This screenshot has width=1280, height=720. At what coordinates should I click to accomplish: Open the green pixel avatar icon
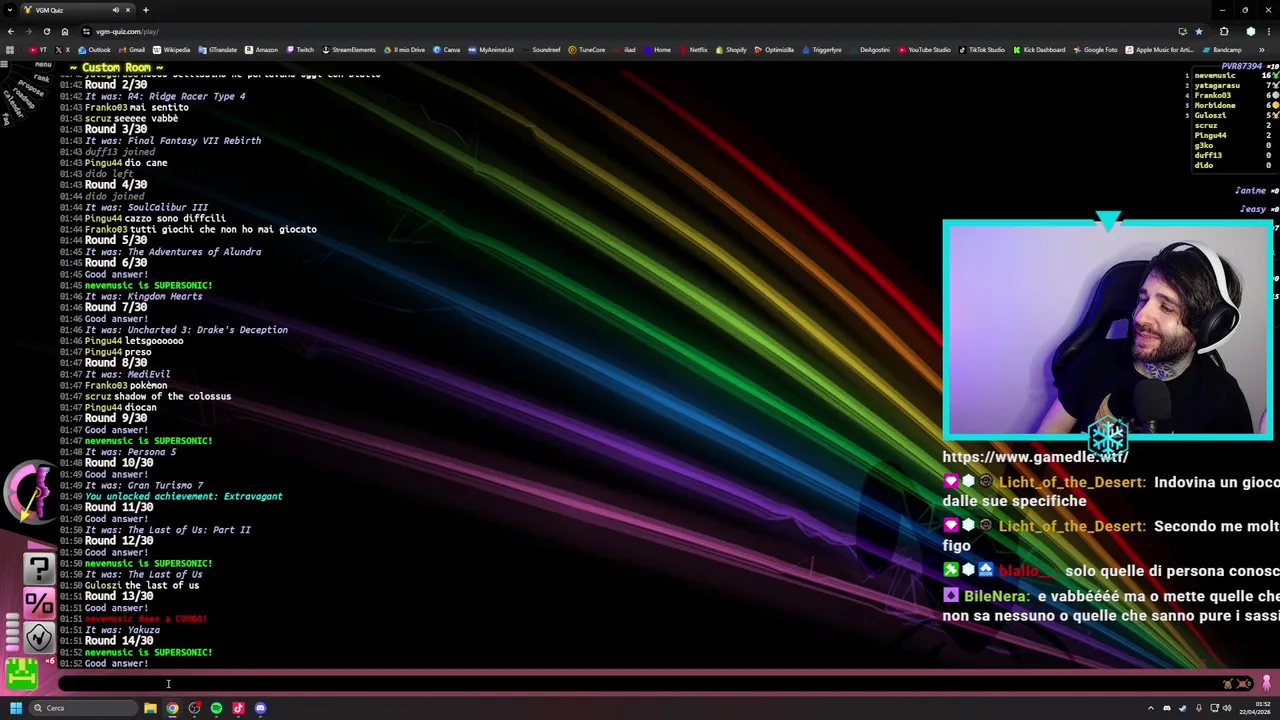pyautogui.click(x=21, y=675)
